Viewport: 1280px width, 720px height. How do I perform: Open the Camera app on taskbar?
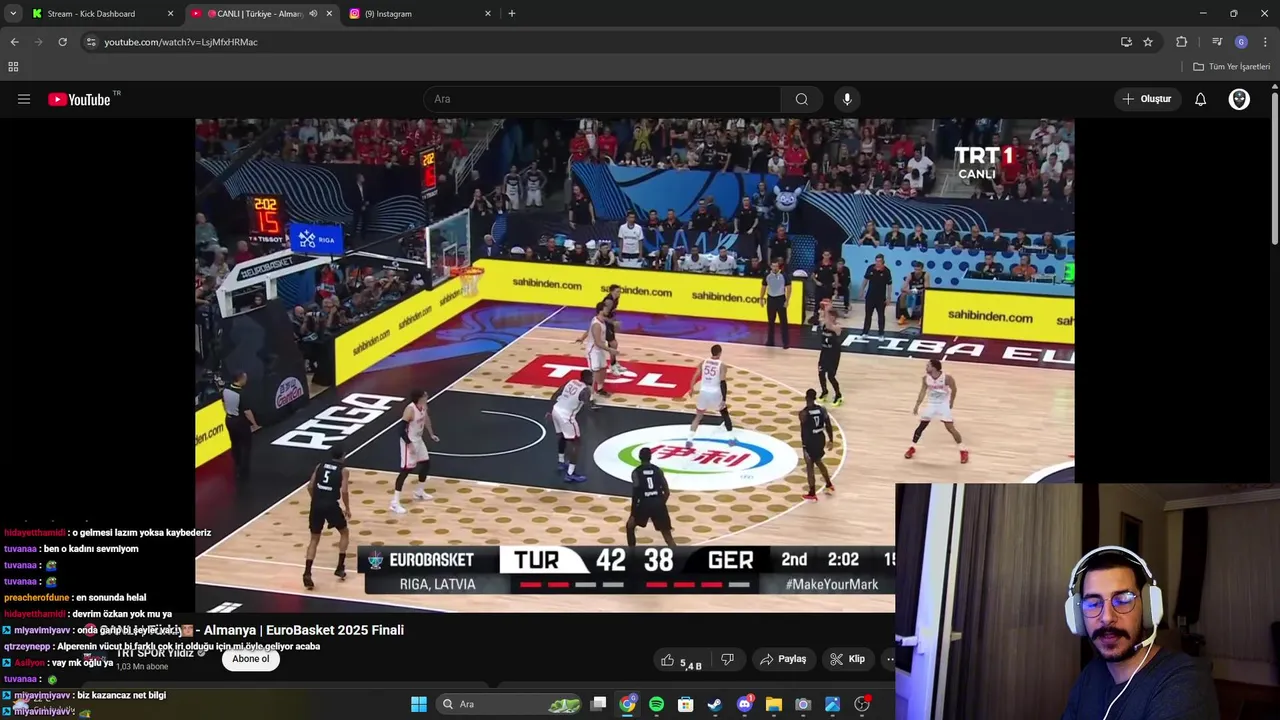(x=803, y=704)
